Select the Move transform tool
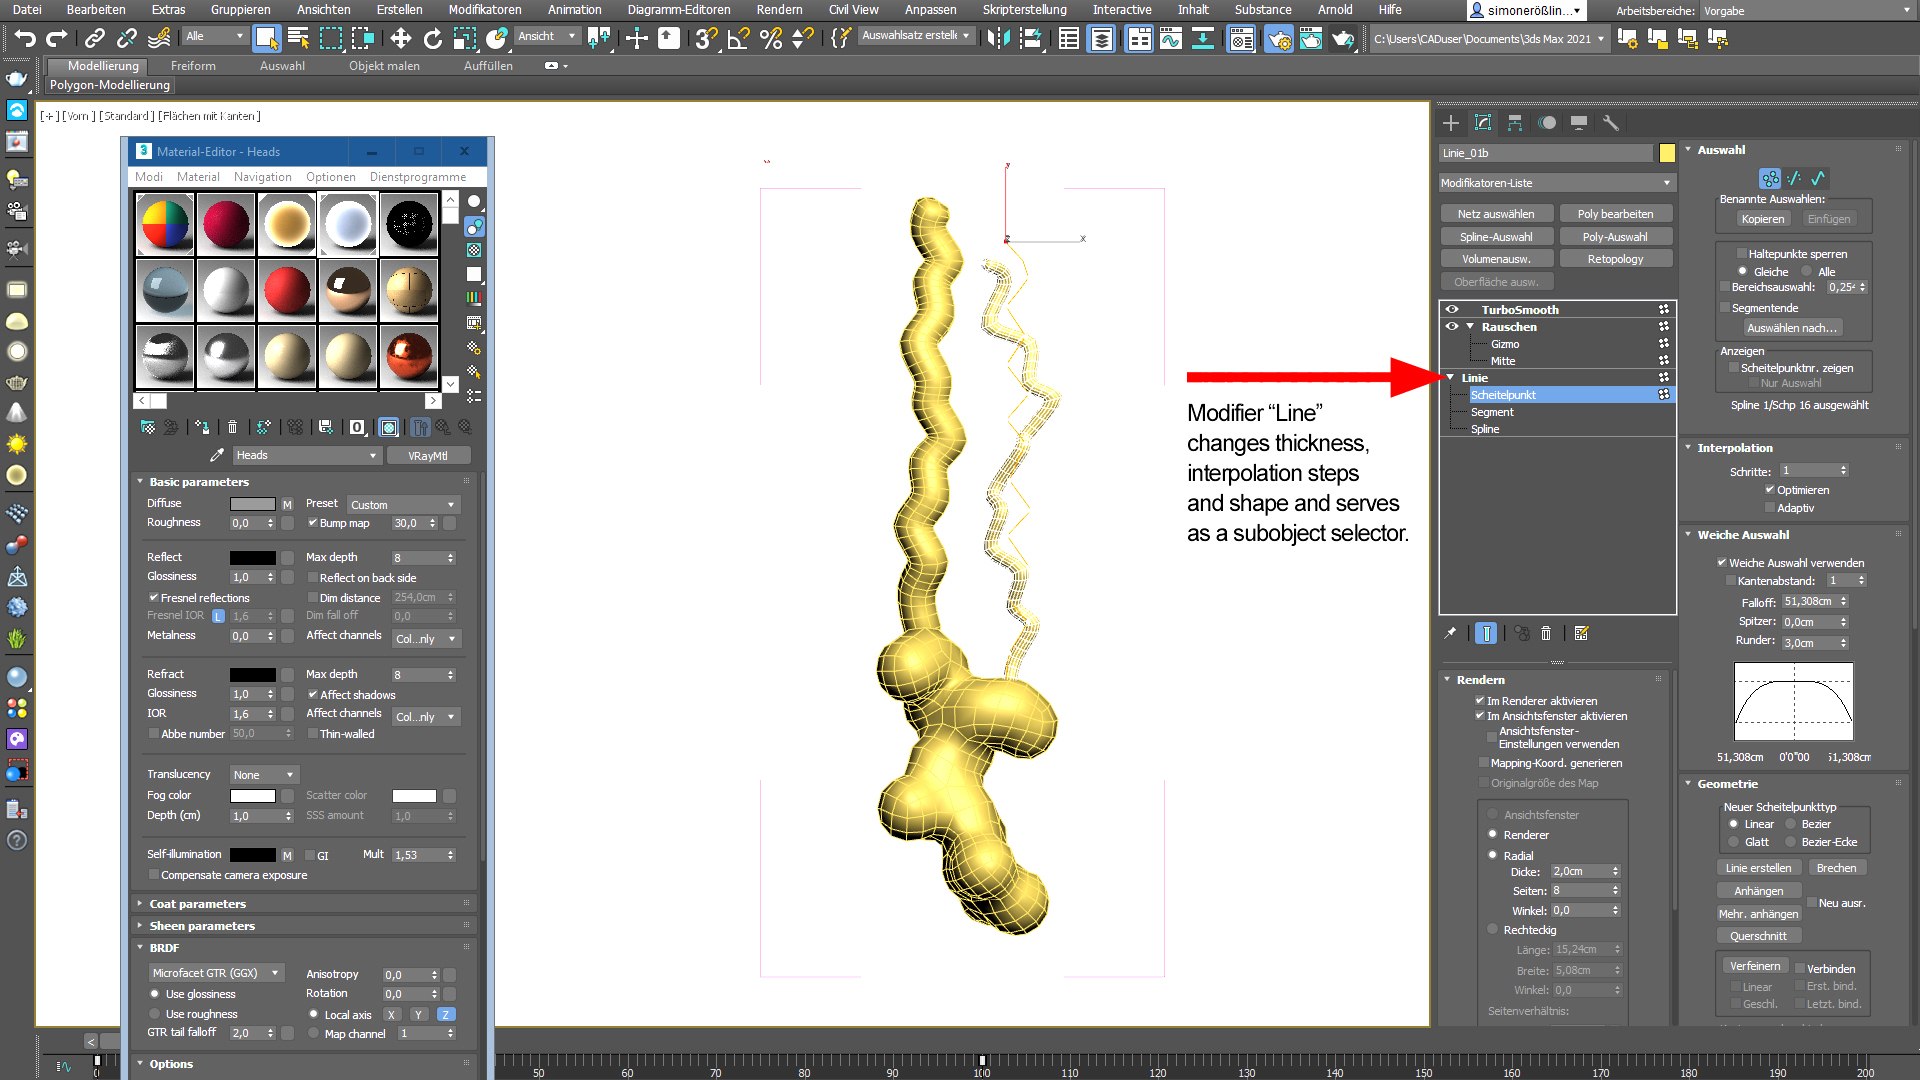This screenshot has height=1080, width=1920. coord(400,39)
